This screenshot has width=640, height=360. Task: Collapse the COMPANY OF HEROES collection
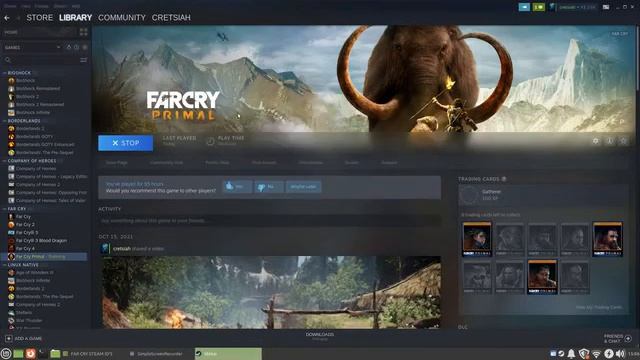coord(4,161)
